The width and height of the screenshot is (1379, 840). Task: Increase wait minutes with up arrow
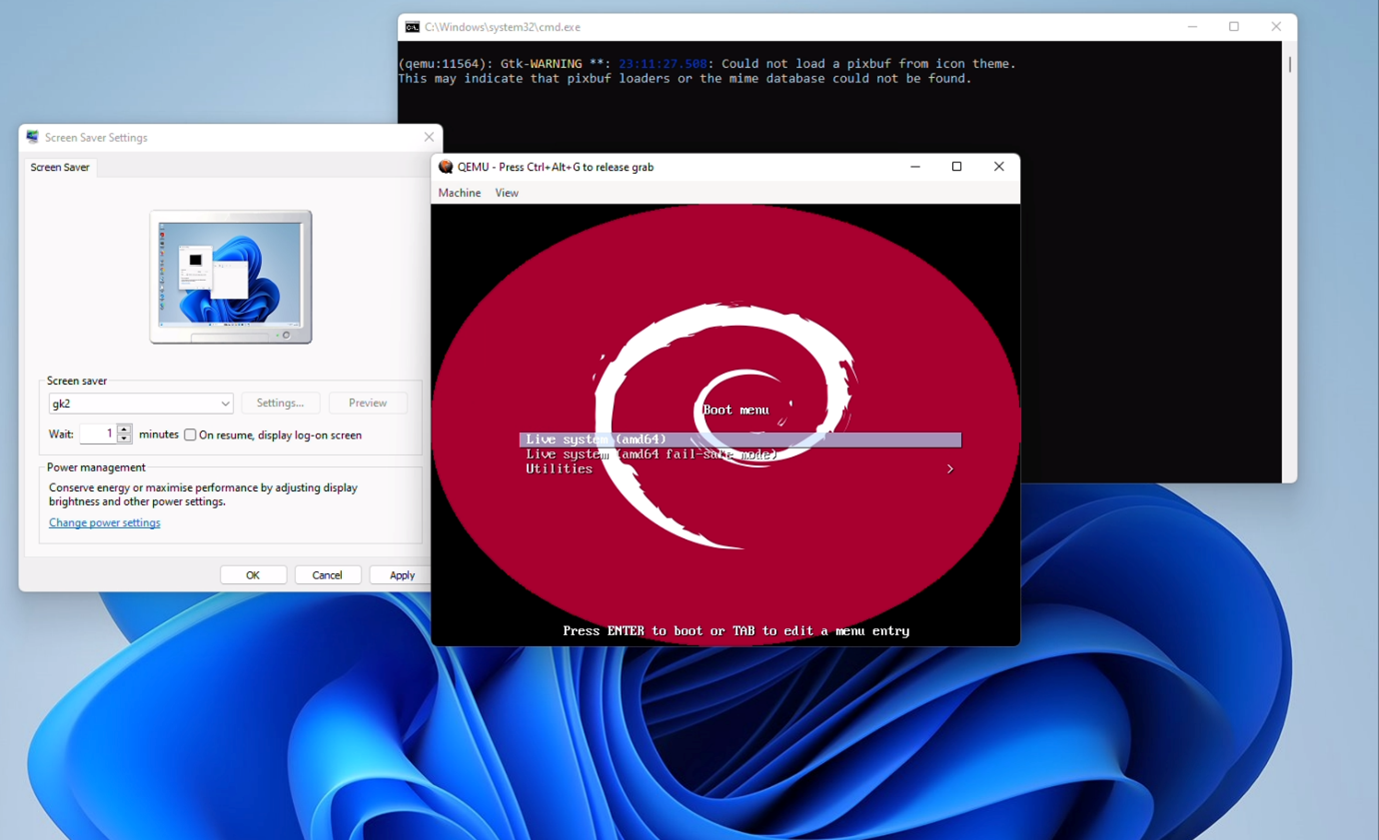(x=124, y=429)
